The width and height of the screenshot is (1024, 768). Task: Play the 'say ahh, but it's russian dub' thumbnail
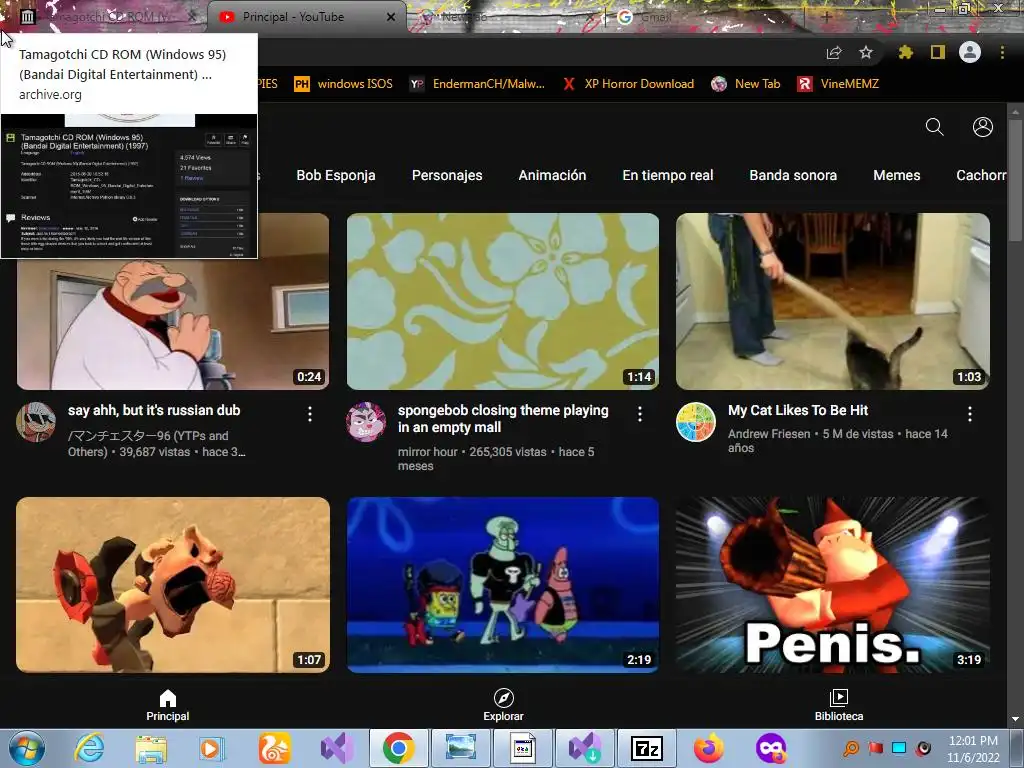(x=173, y=323)
